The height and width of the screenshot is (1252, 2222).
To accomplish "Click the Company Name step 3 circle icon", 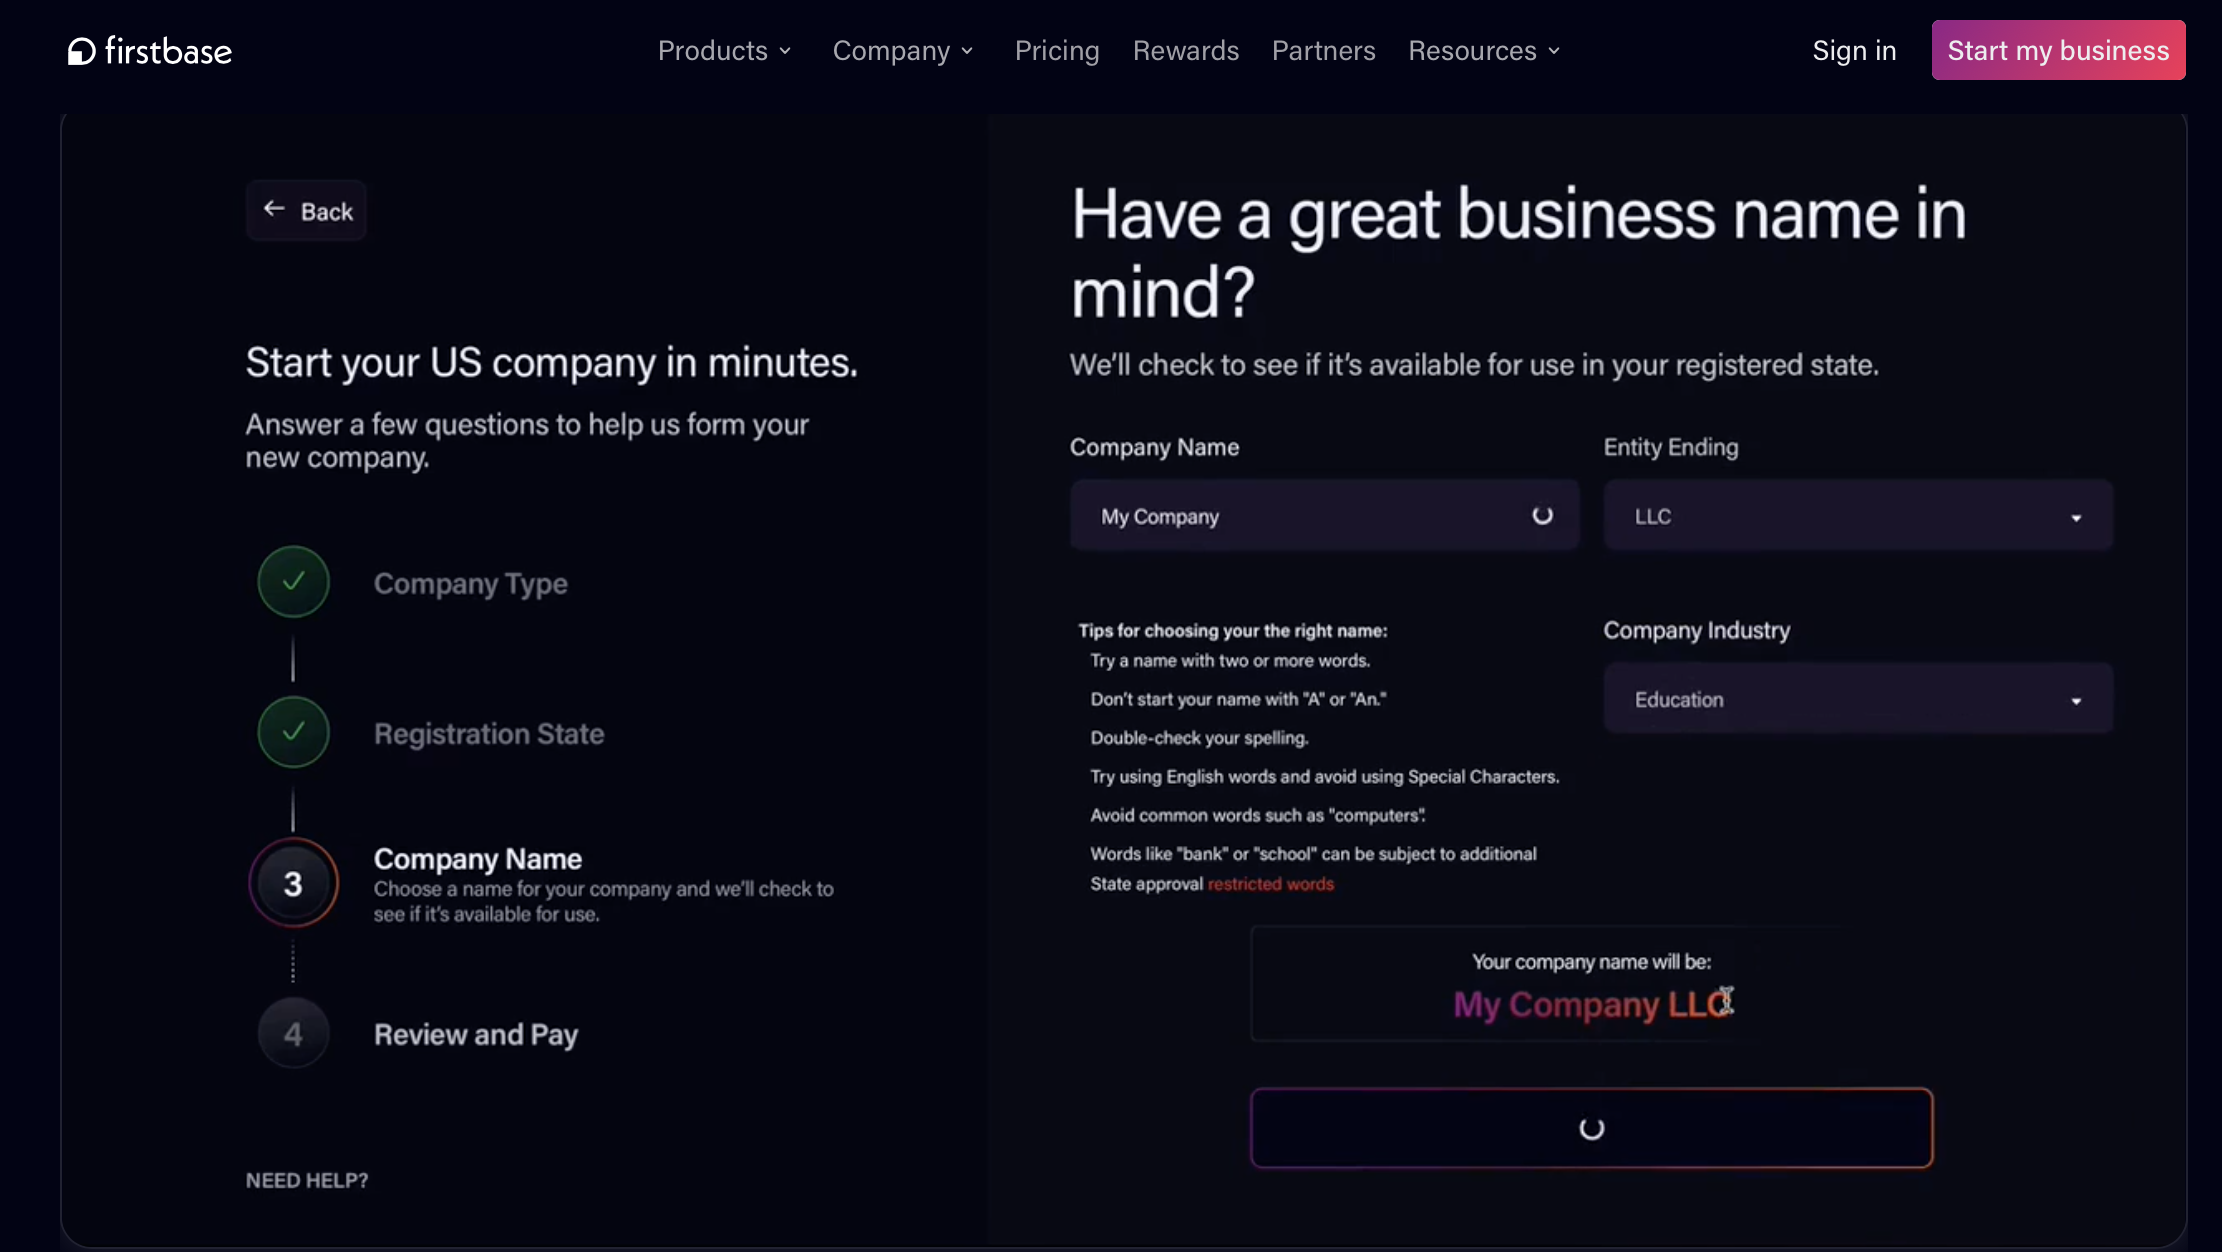I will click(x=293, y=881).
